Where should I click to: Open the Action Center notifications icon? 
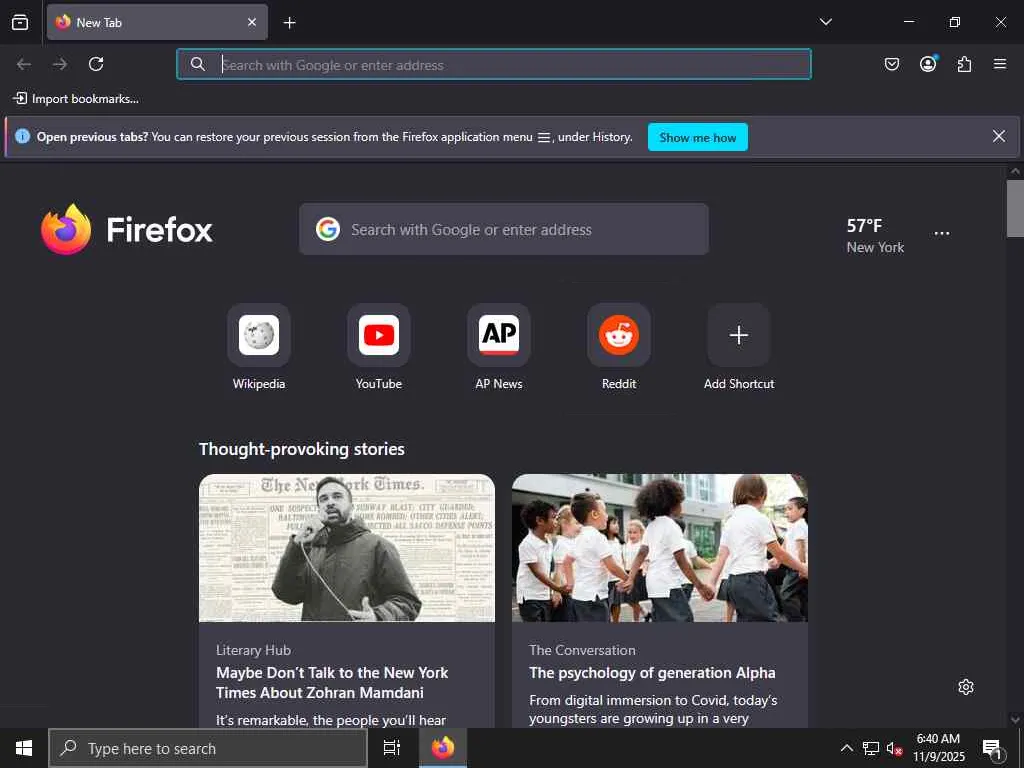point(992,748)
